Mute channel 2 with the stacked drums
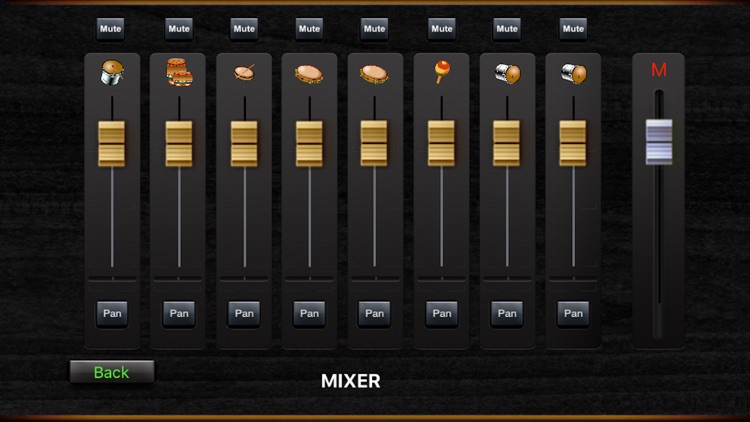 179,29
